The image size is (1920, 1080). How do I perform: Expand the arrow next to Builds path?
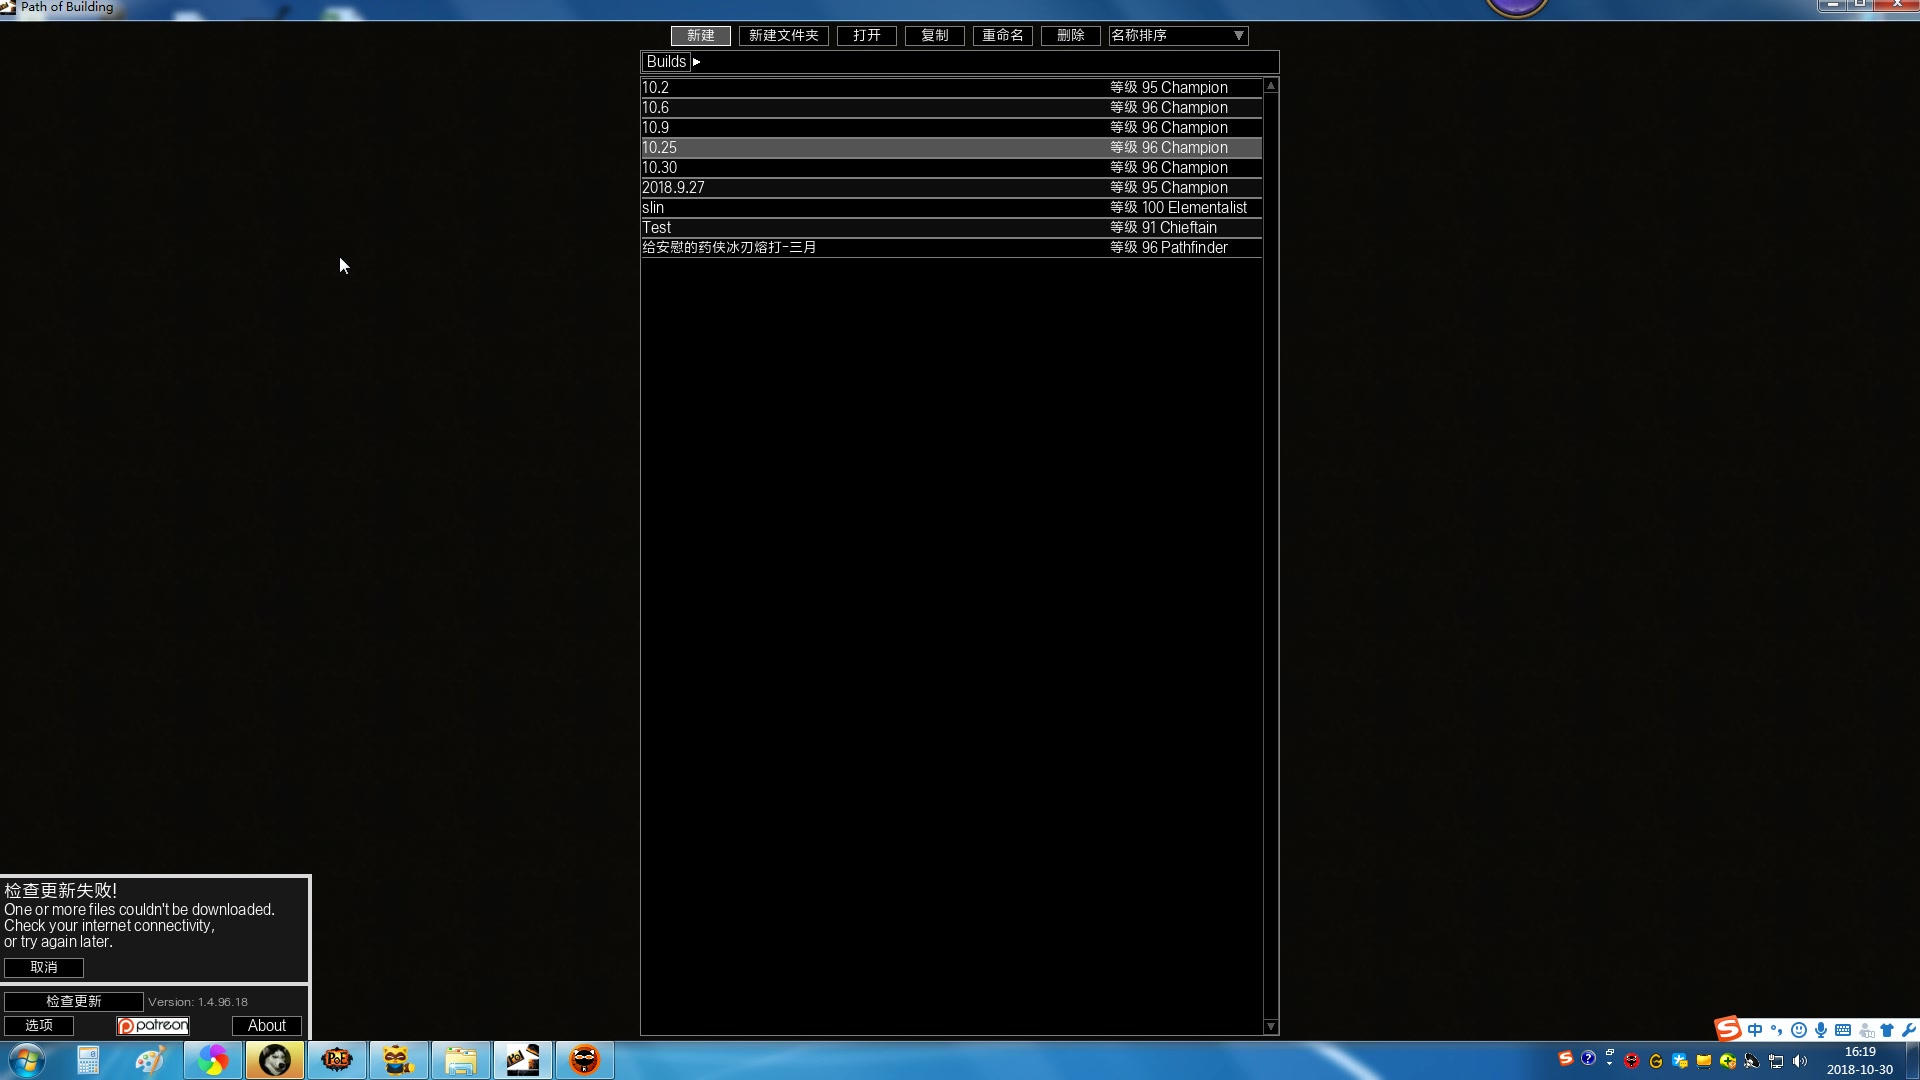(x=697, y=62)
